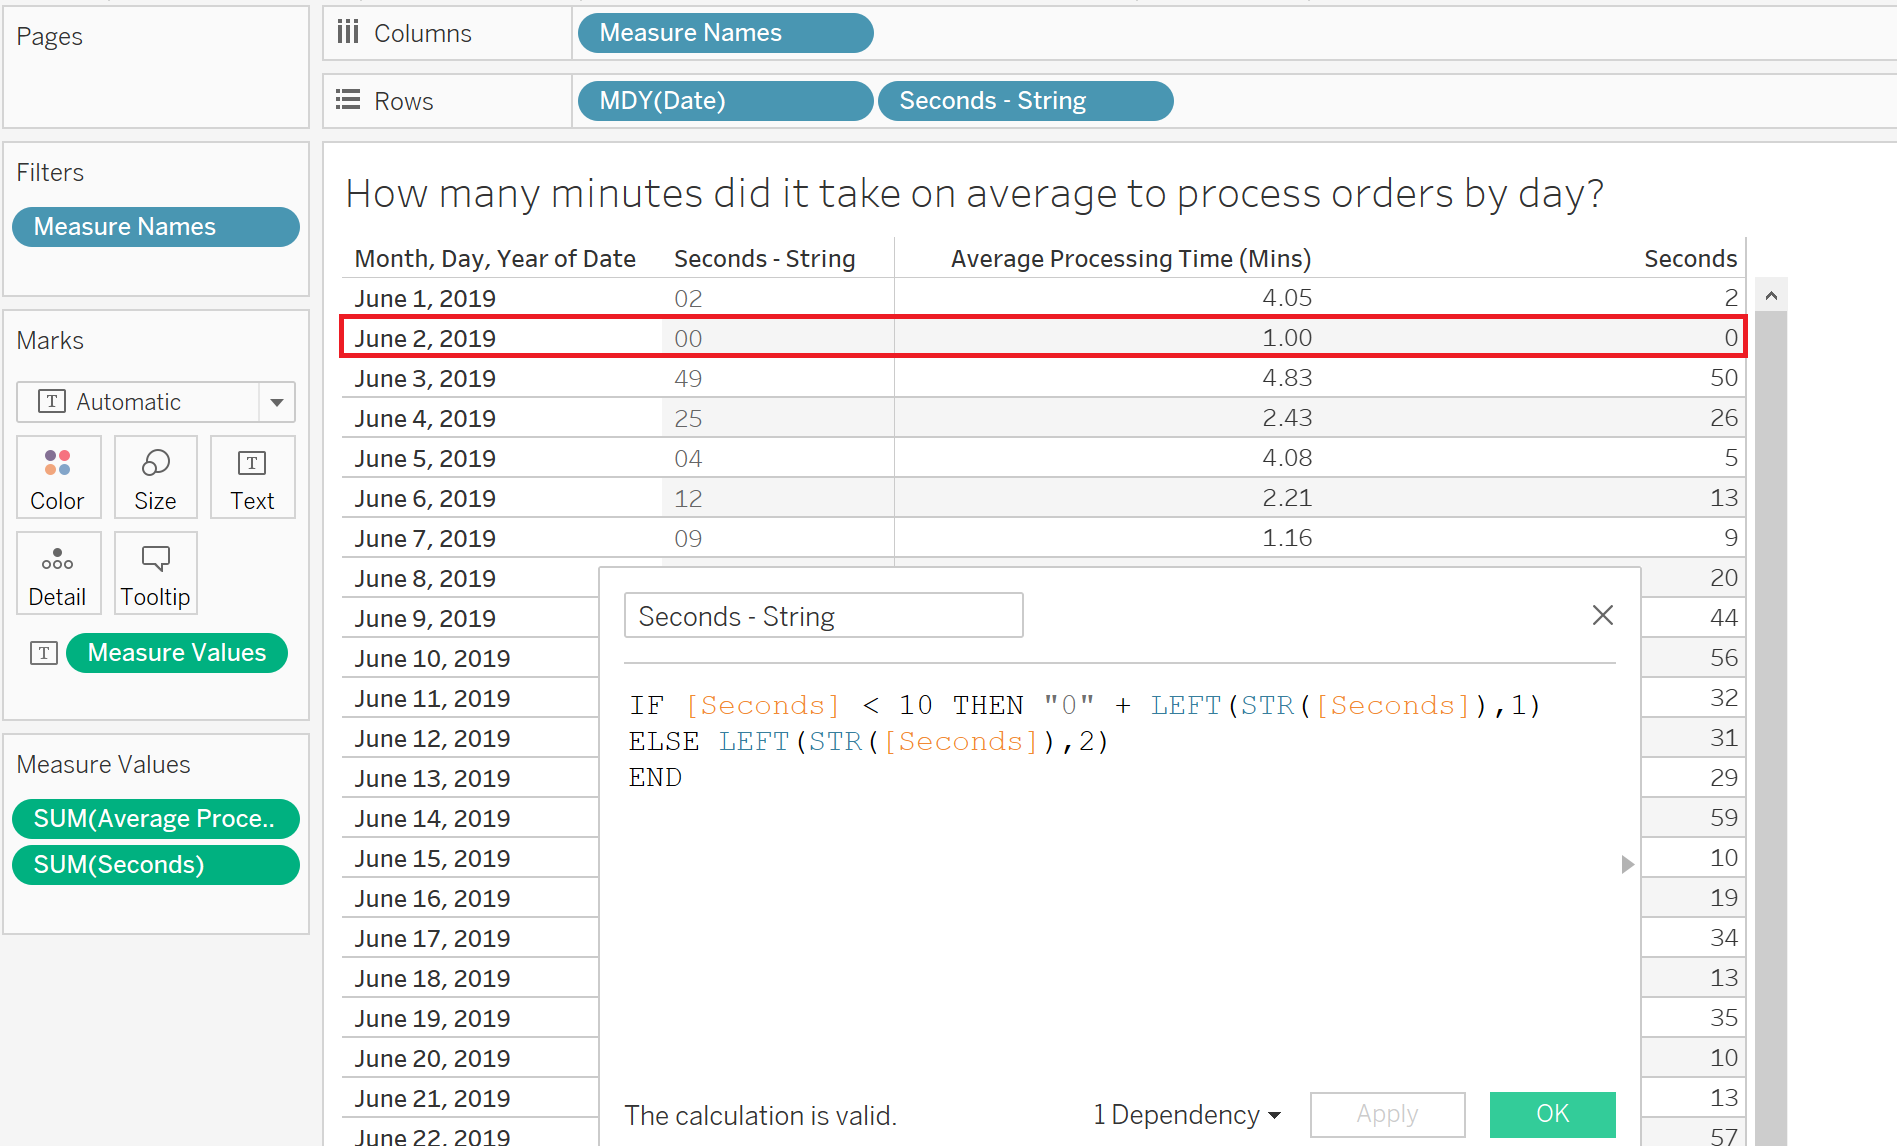Open the Color marks card
The height and width of the screenshot is (1146, 1897).
pos(58,477)
